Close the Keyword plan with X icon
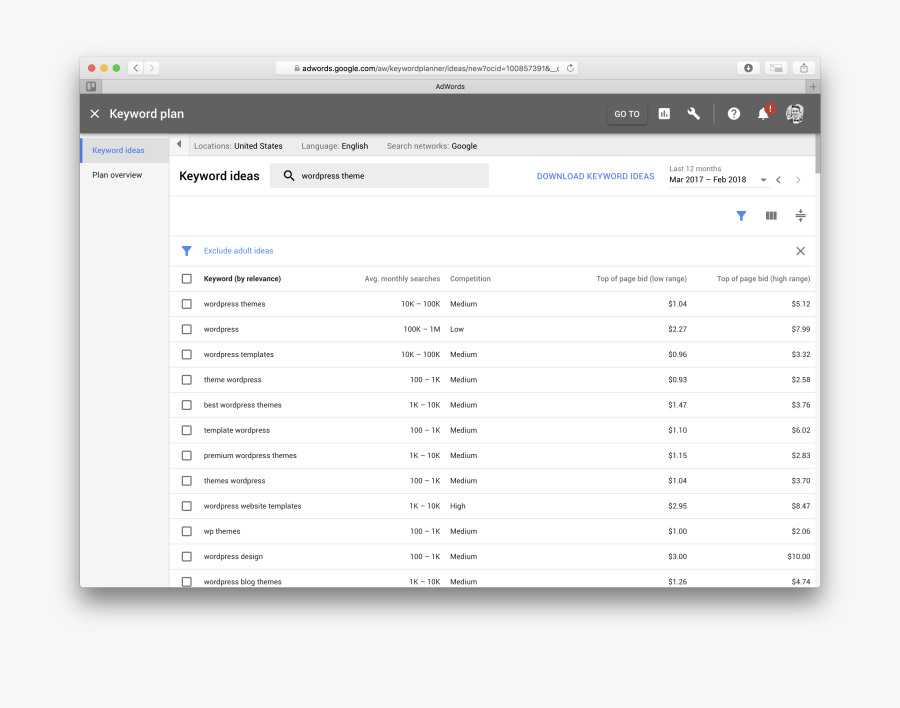Image resolution: width=900 pixels, height=708 pixels. (x=95, y=114)
